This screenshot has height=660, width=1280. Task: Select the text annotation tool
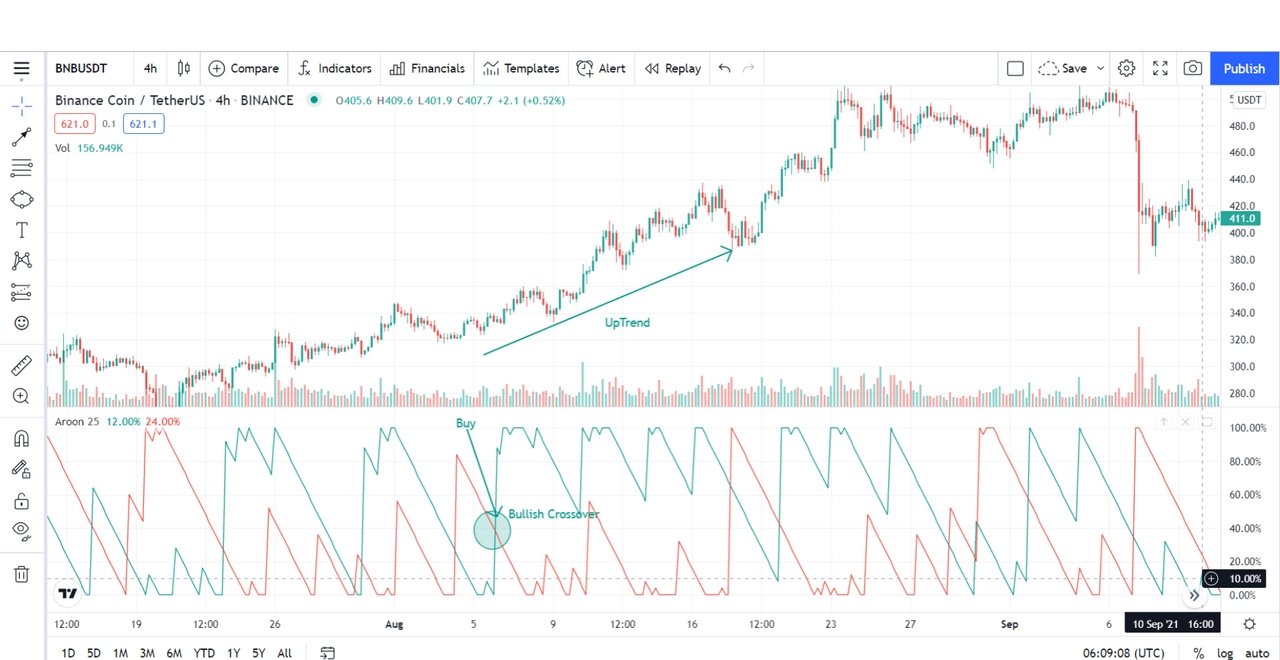click(21, 230)
